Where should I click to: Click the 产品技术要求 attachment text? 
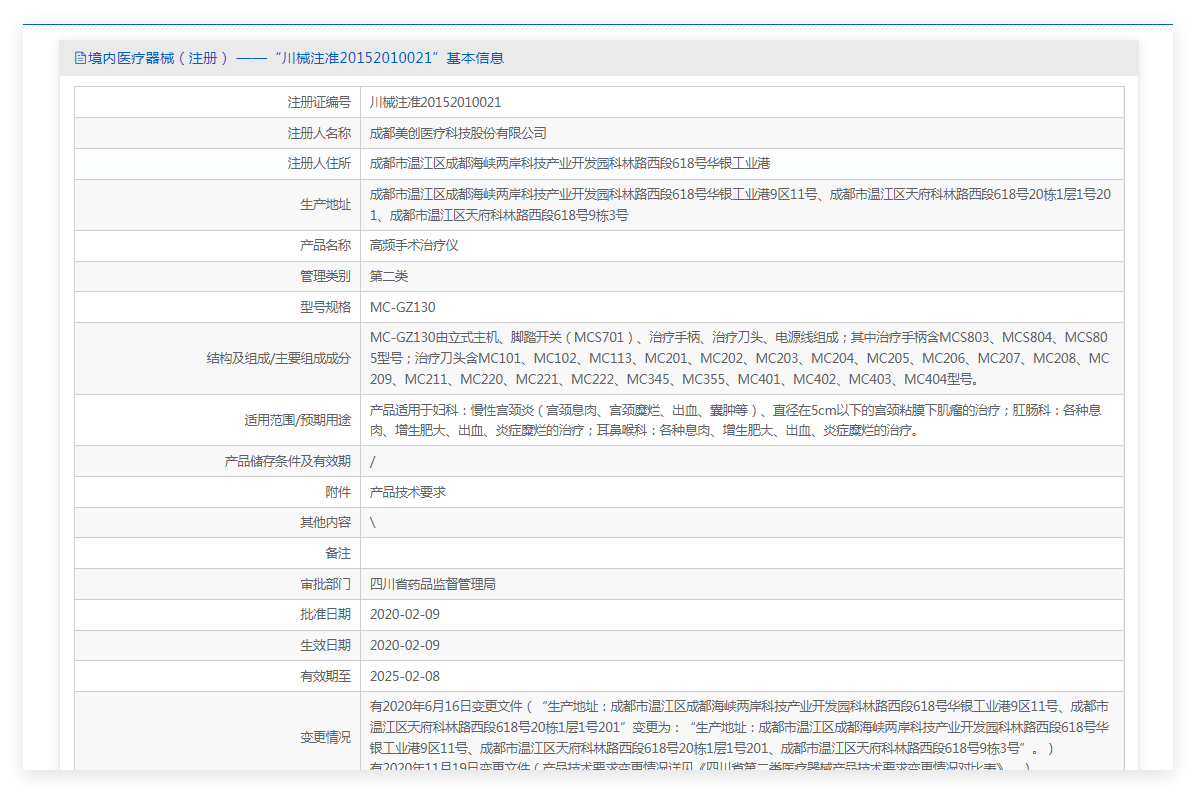click(x=408, y=493)
